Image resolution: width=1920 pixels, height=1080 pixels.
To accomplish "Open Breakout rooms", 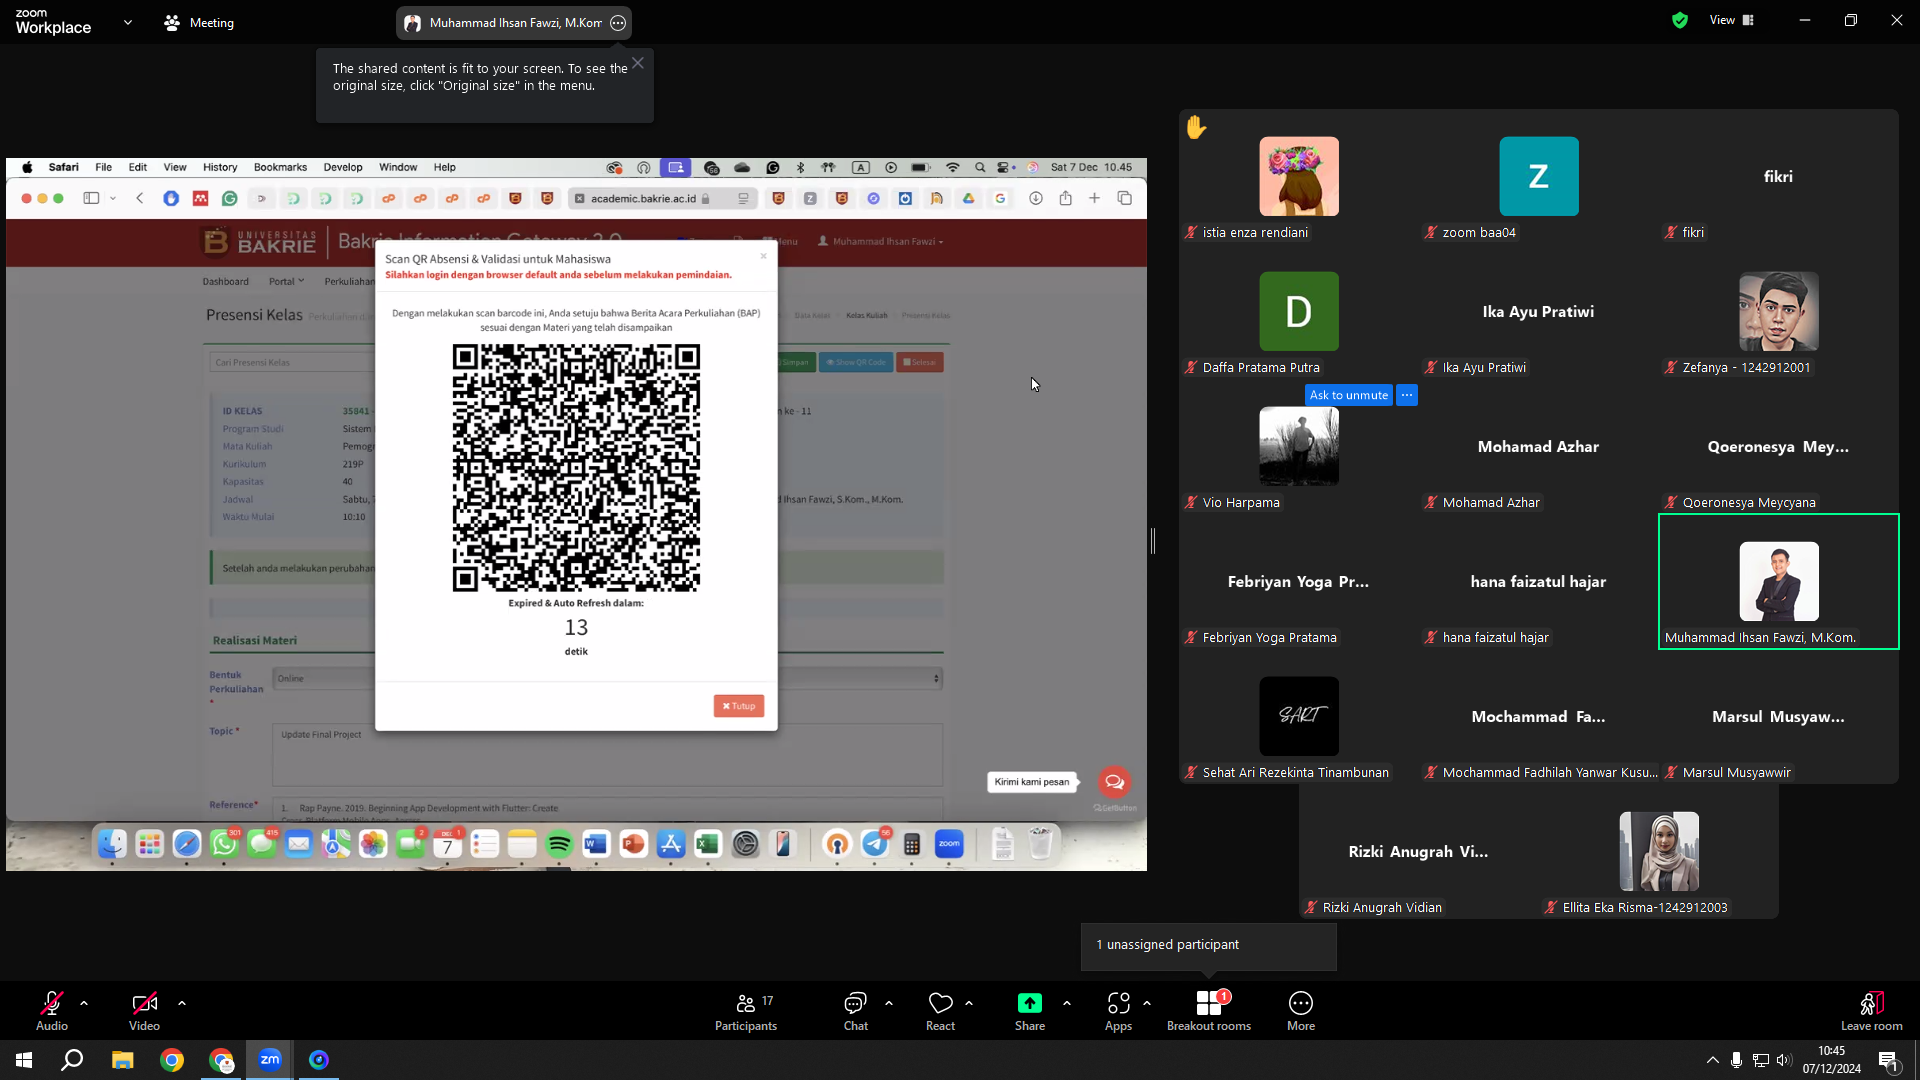I will click(x=1209, y=1010).
